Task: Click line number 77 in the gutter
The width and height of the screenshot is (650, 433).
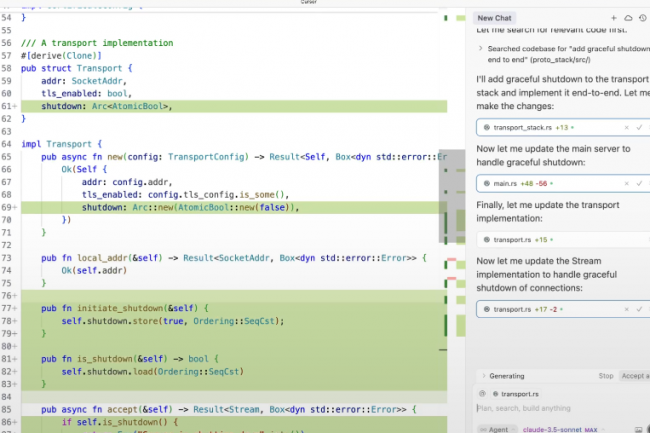Action: coord(7,308)
